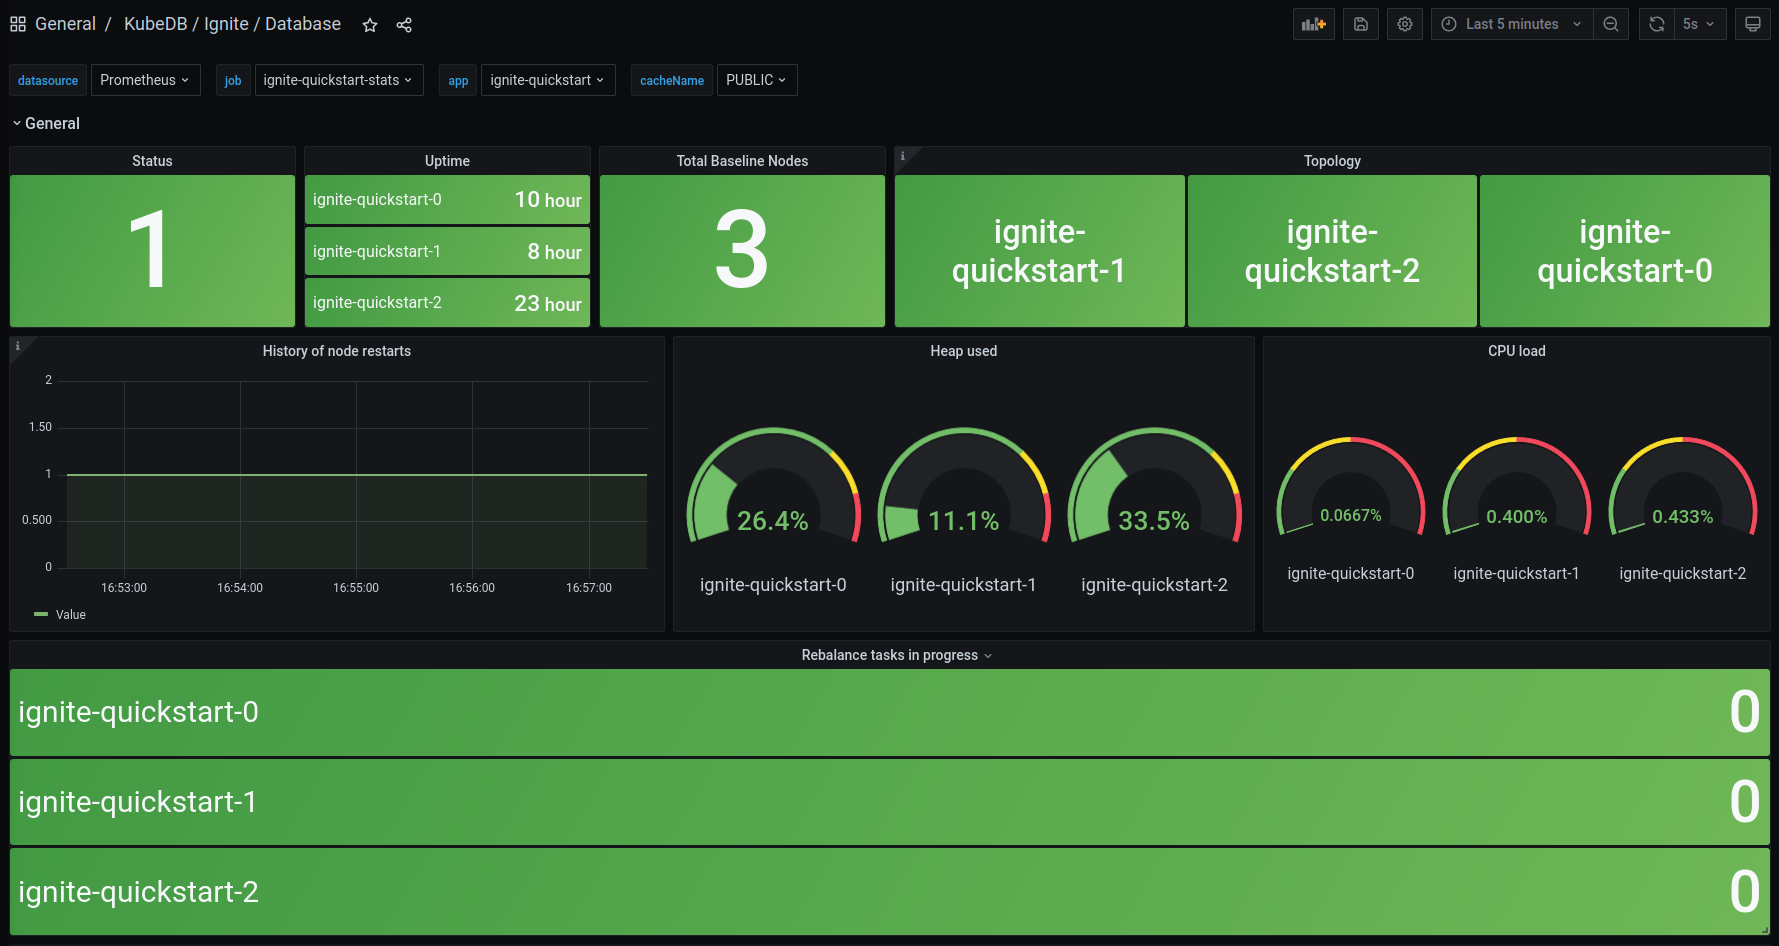
Task: Click the 33.5% heap gauge
Action: [x=1154, y=487]
